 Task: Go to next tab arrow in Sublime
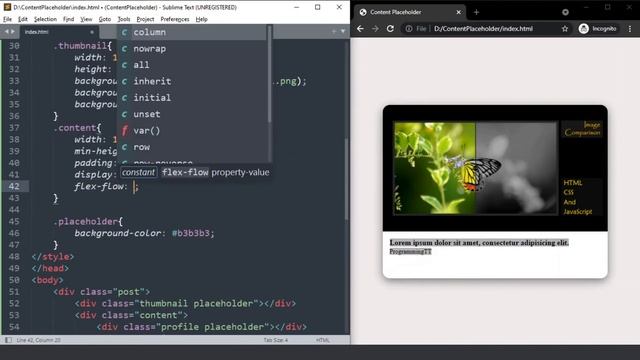(x=13, y=31)
